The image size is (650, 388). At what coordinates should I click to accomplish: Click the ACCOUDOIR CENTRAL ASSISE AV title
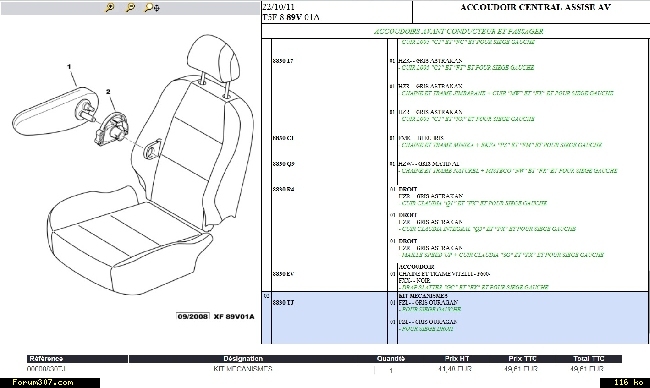tap(535, 7)
